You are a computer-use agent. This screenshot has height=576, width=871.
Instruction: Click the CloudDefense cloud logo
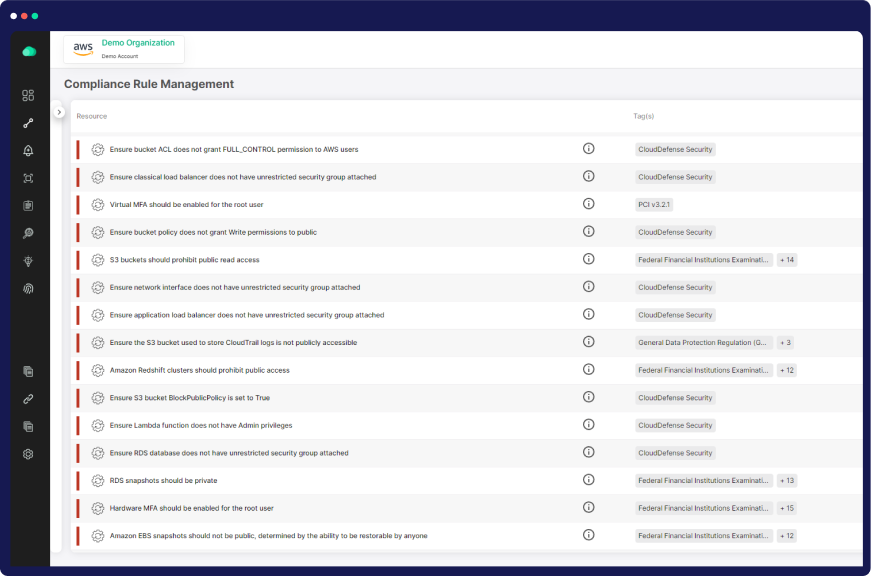point(29,51)
